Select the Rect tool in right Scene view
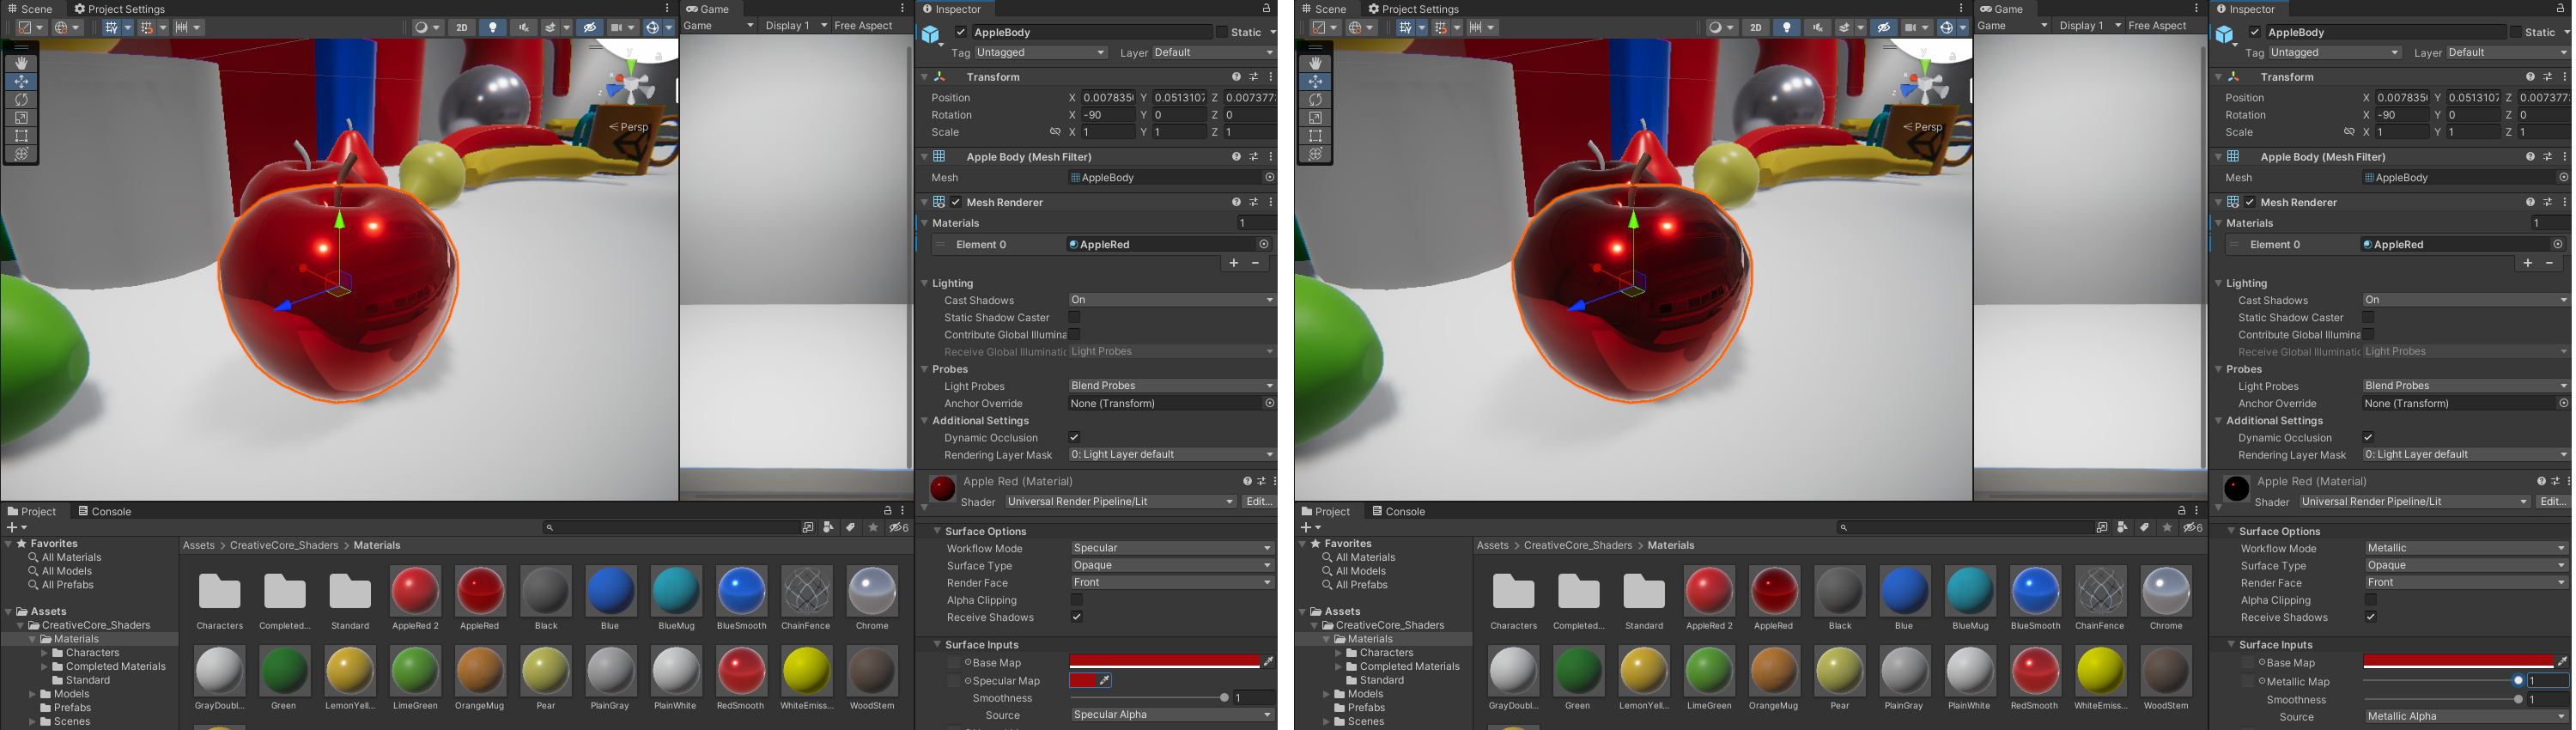This screenshot has width=2576, height=730. point(1315,135)
